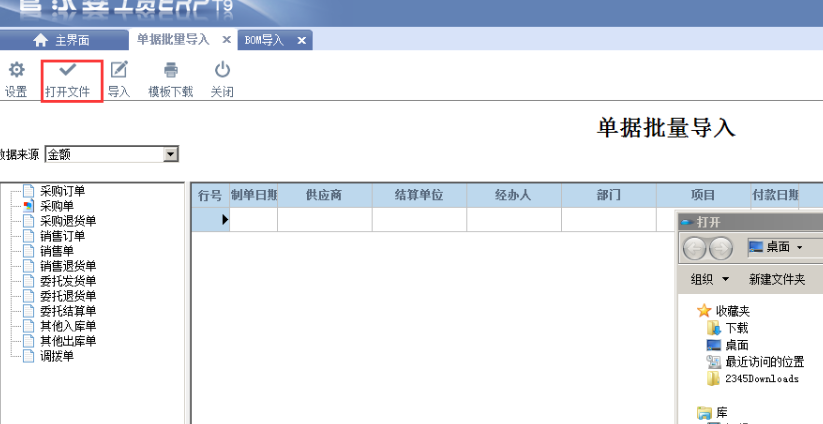823x424 pixels.
Task: Click the empty 经办人 cell in first row
Action: coord(514,219)
